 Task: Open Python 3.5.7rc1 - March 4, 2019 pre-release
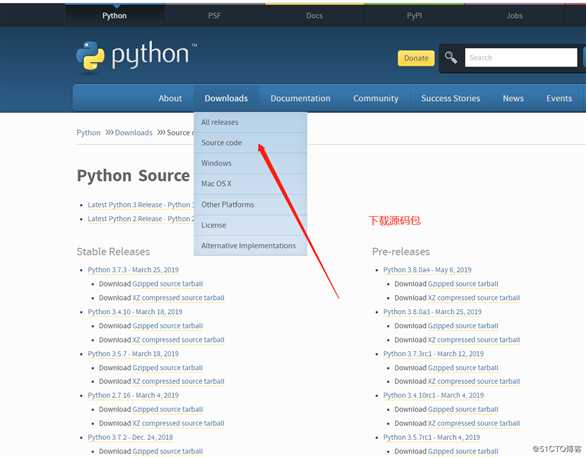coord(432,437)
